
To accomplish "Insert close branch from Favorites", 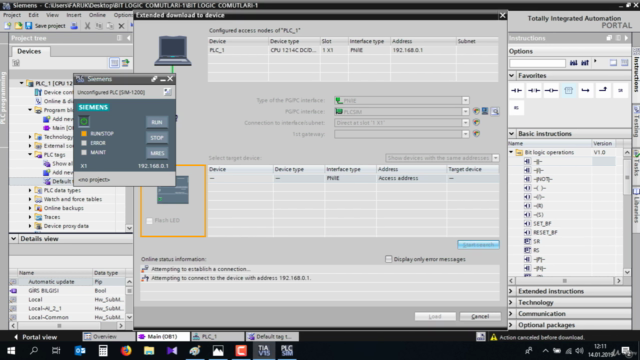I will click(603, 90).
